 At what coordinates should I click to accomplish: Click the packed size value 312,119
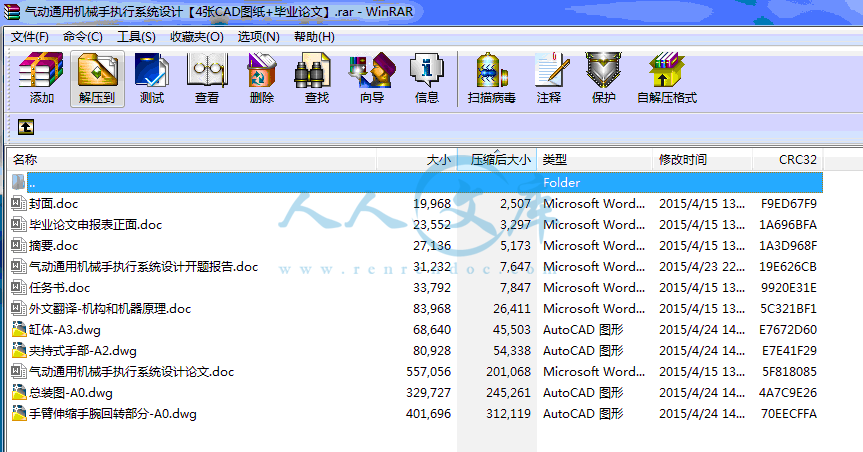(509, 413)
